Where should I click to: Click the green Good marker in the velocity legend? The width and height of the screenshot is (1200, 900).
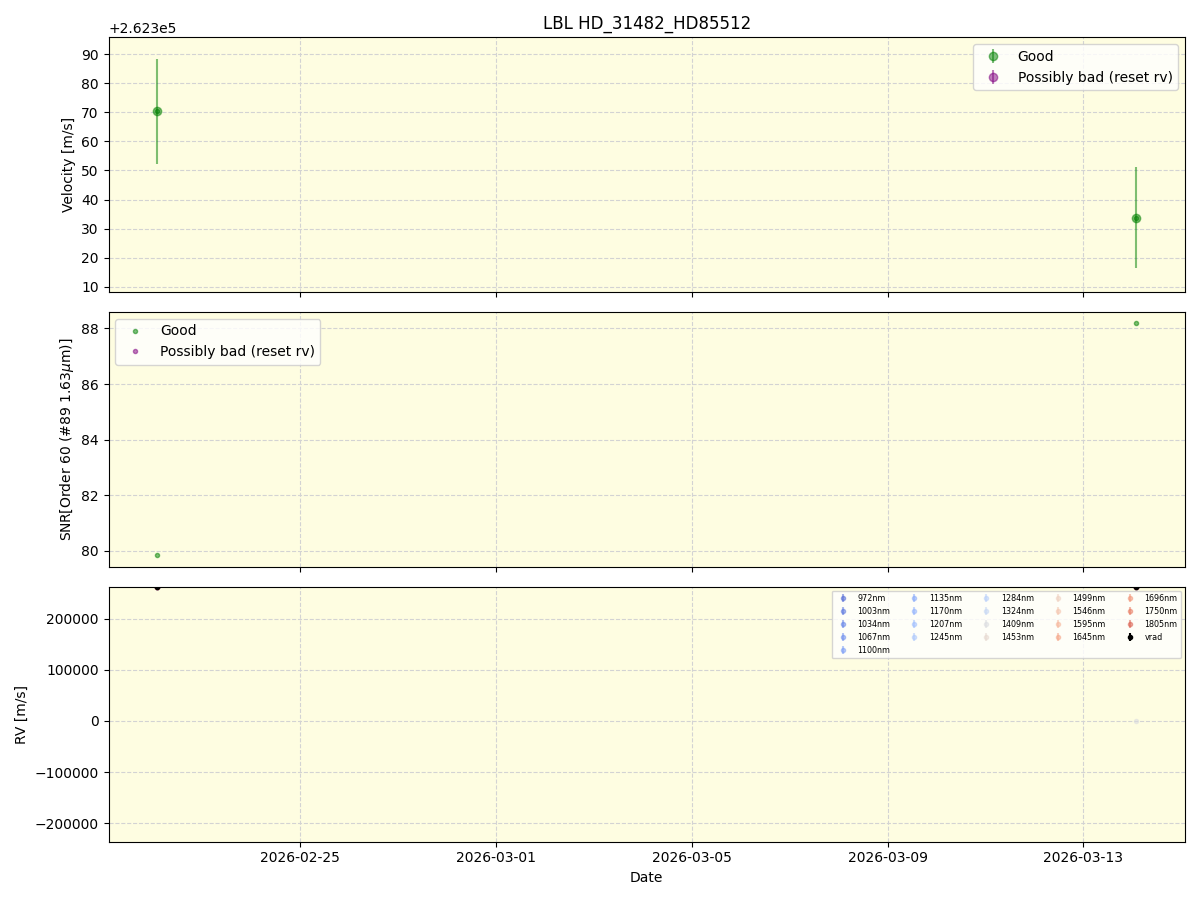coord(993,57)
